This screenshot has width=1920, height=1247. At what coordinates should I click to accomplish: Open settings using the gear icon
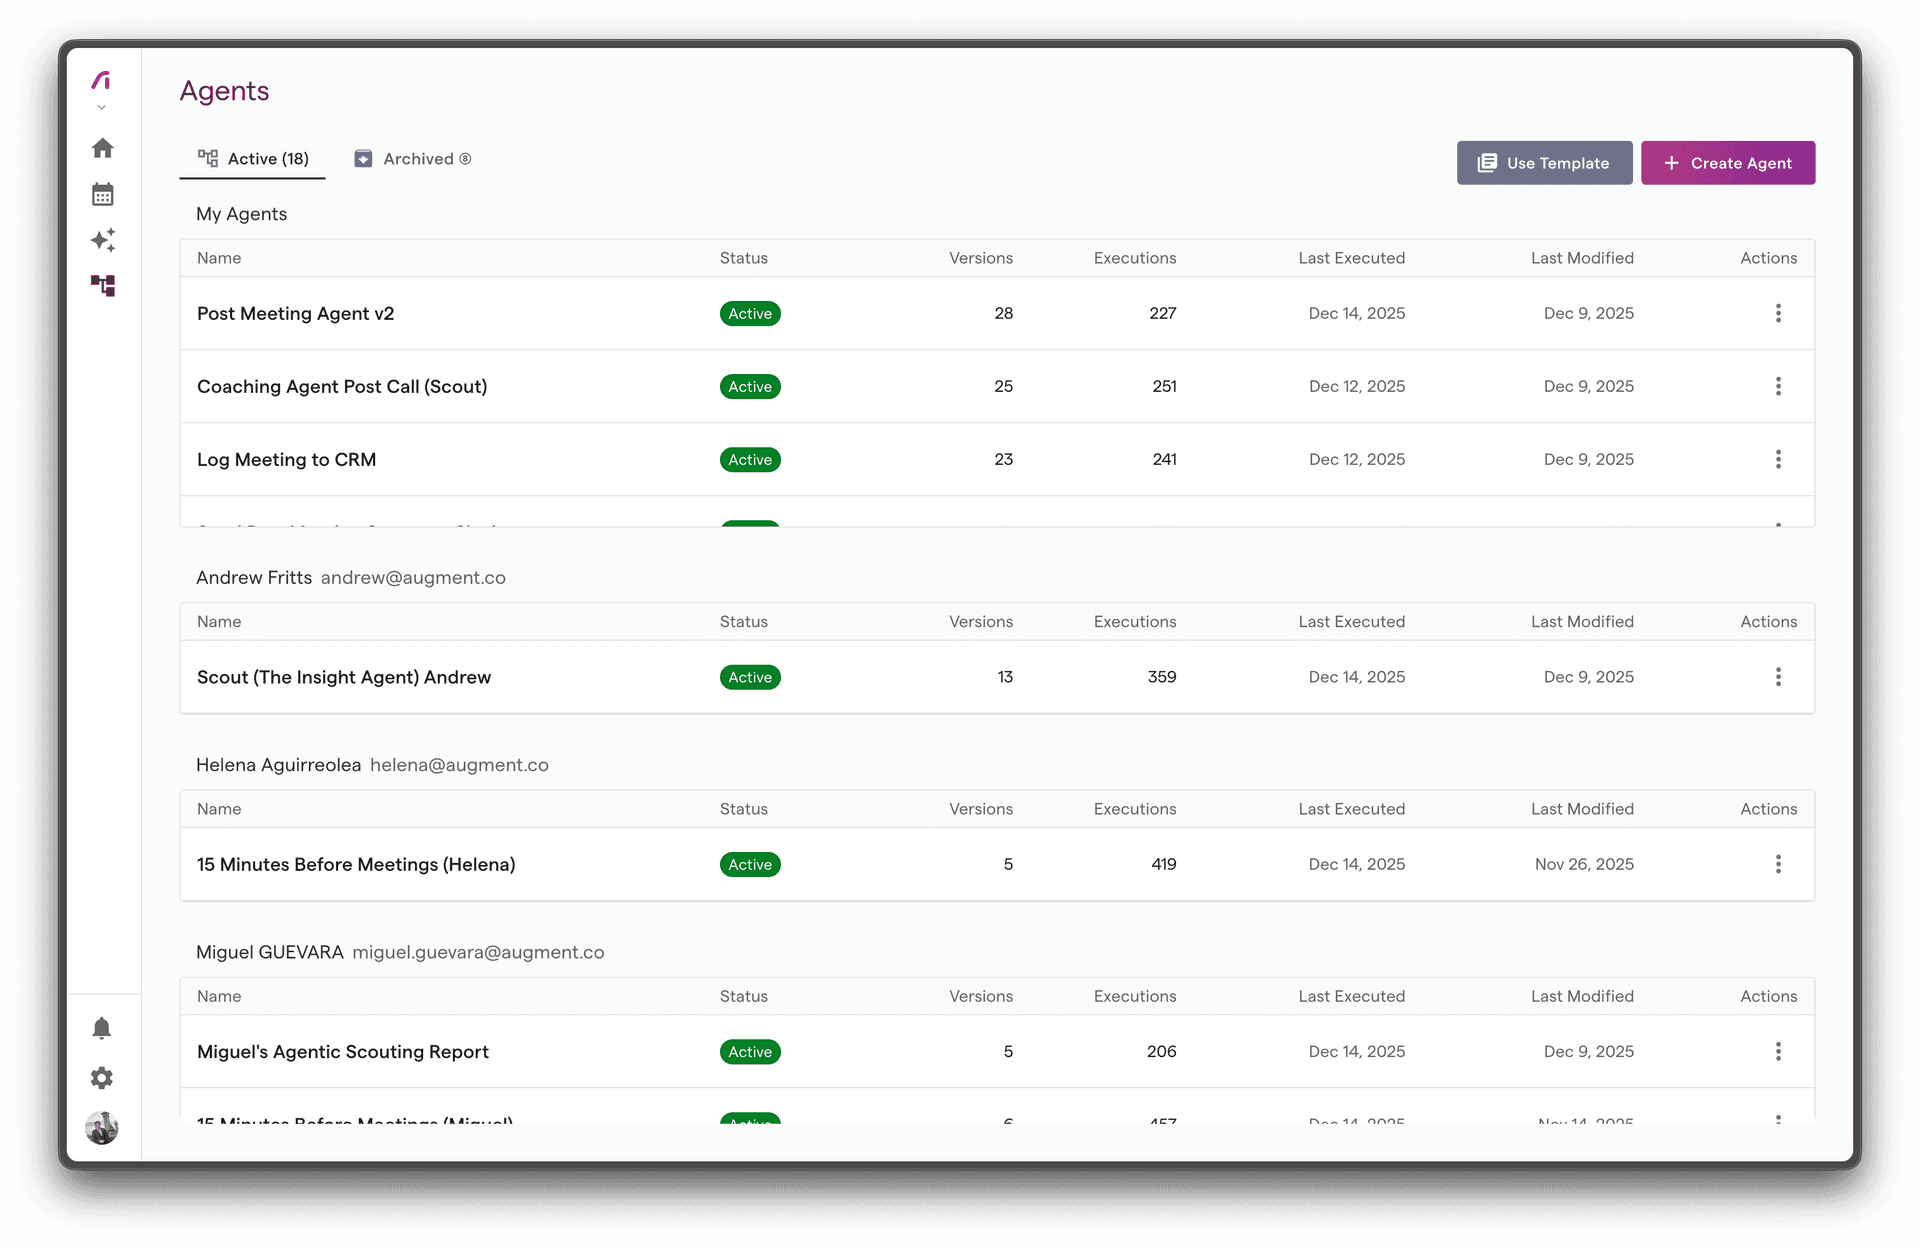[x=101, y=1078]
